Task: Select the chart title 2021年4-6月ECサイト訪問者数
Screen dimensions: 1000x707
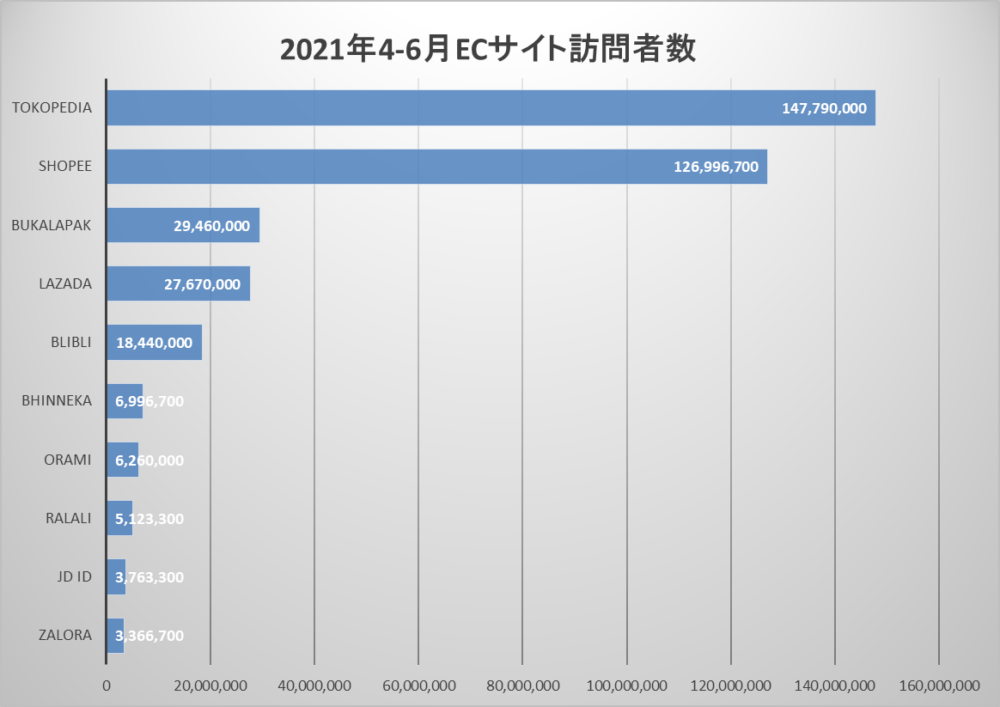Action: click(x=488, y=50)
